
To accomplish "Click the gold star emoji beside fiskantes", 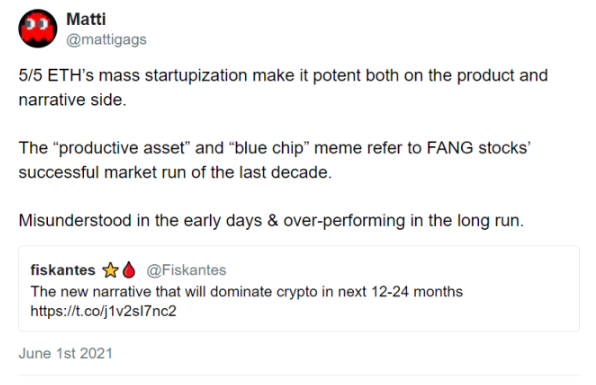I will click(110, 270).
